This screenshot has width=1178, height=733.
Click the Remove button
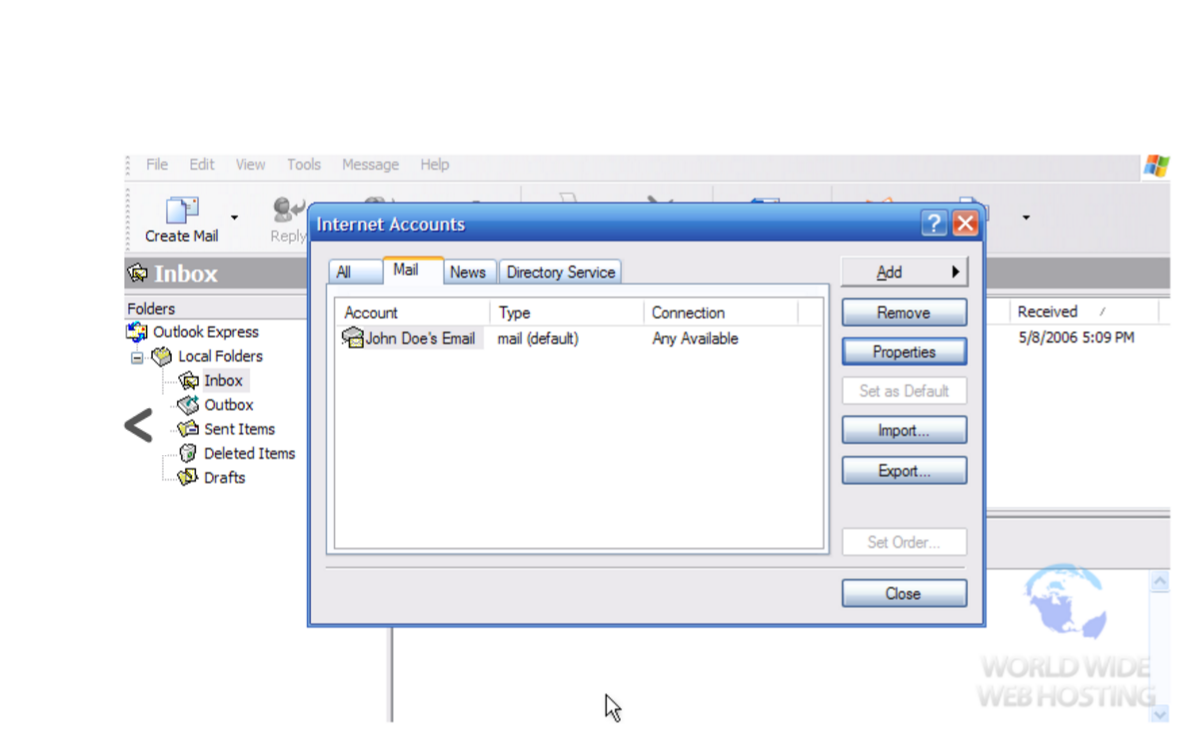(904, 312)
